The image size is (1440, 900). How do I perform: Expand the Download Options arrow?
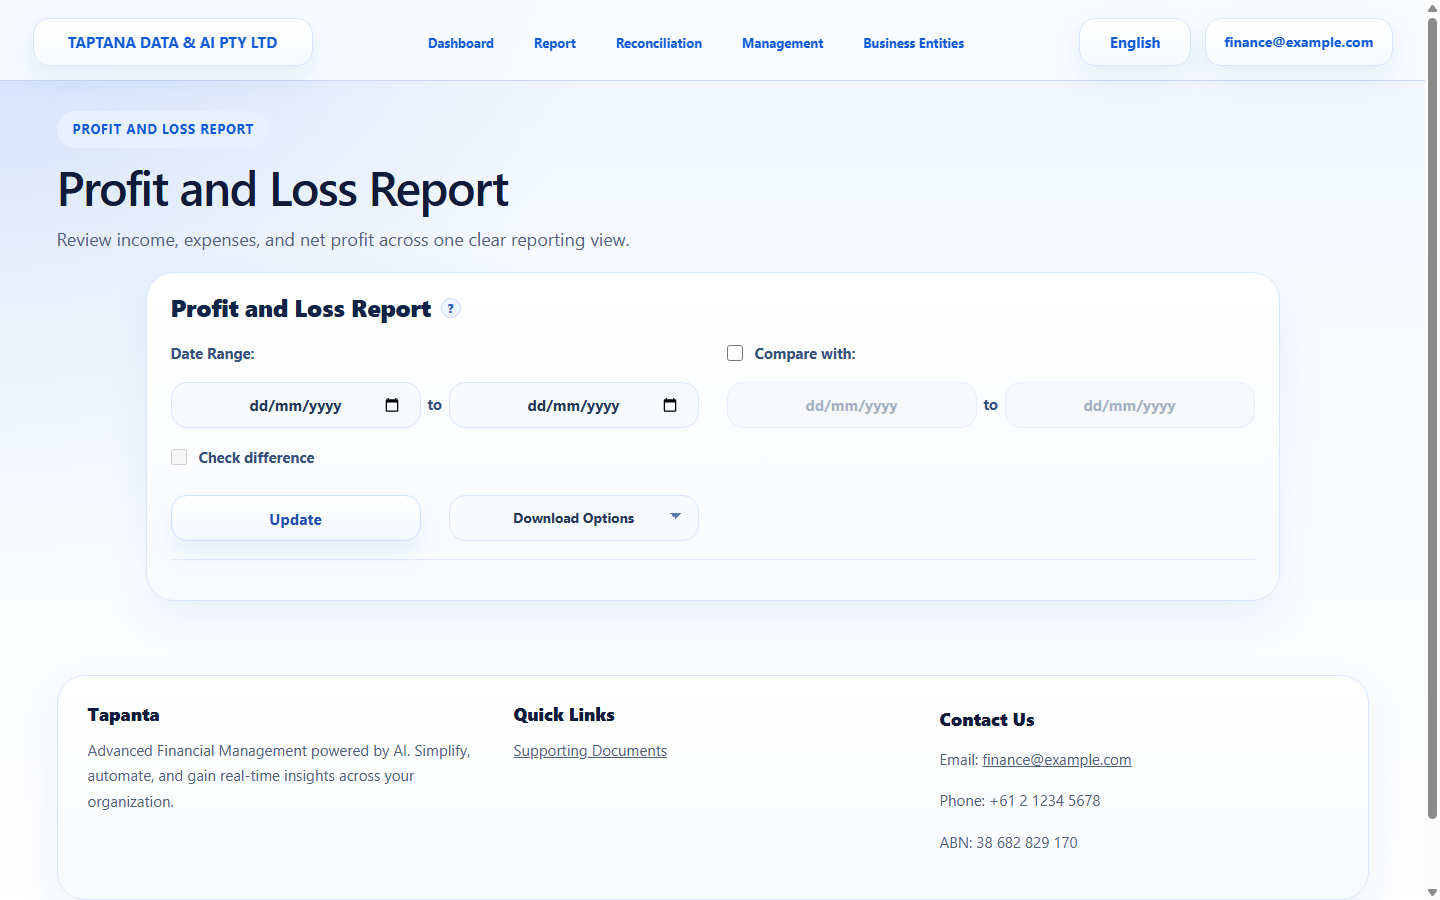(x=675, y=517)
